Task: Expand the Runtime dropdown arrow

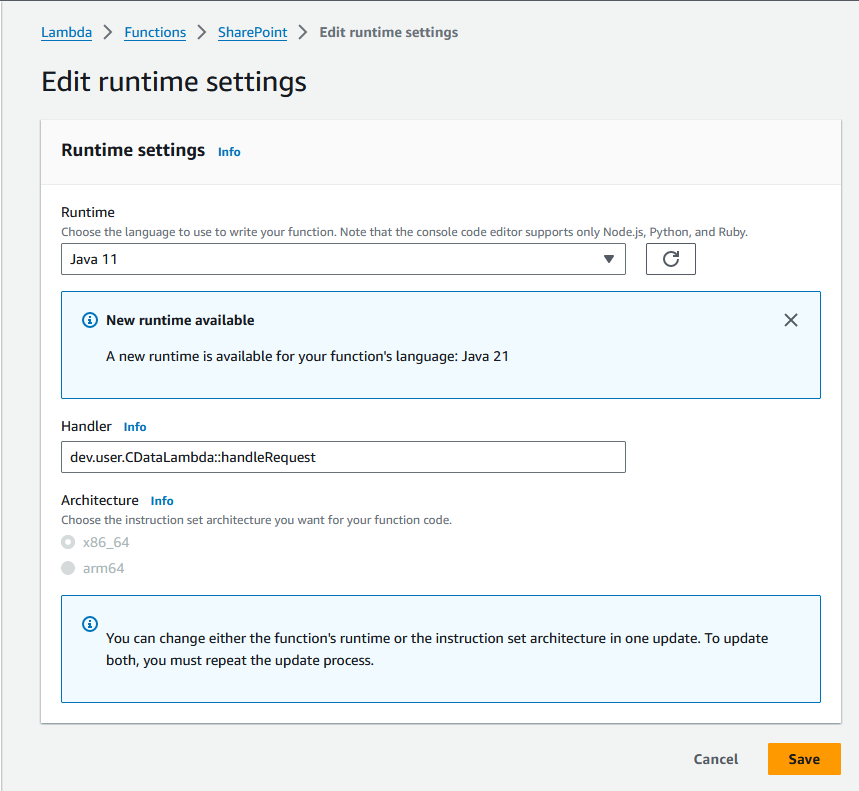Action: (609, 260)
